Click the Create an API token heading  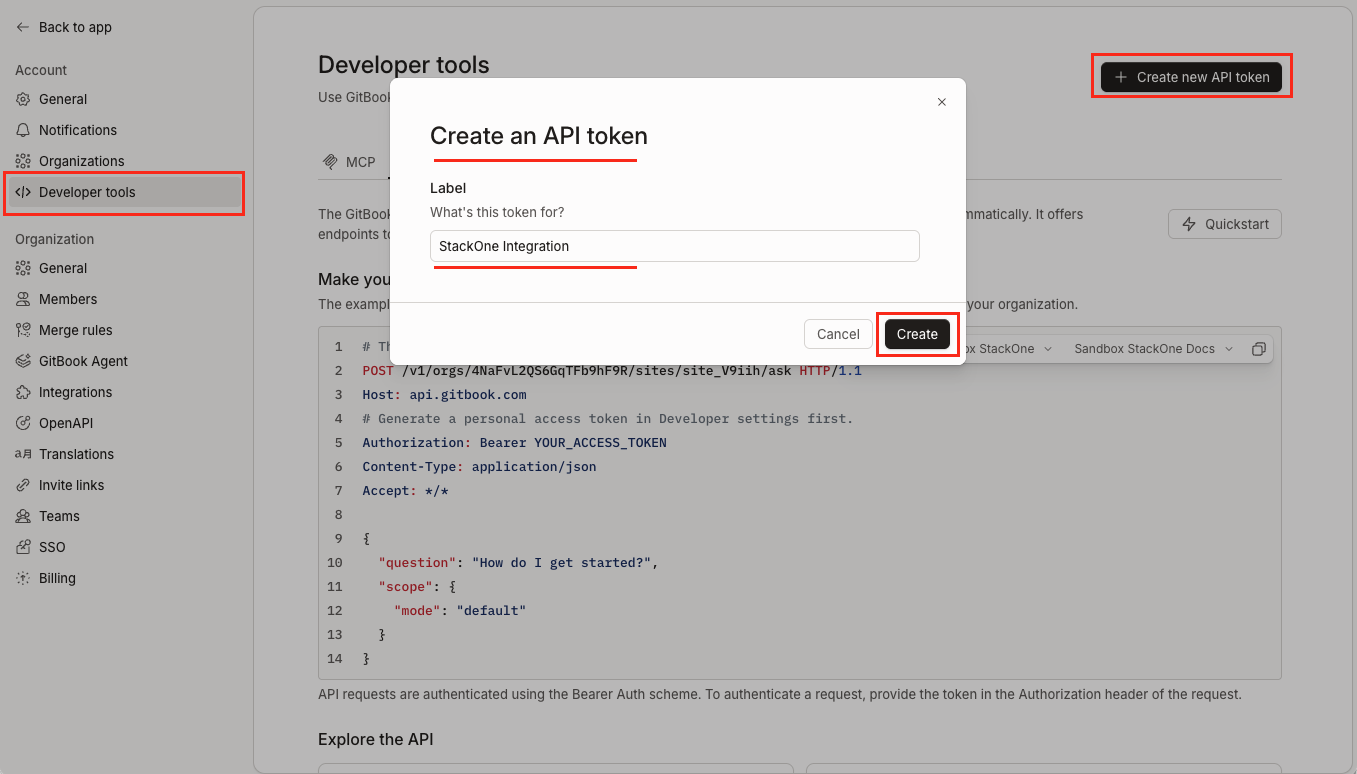pos(539,136)
